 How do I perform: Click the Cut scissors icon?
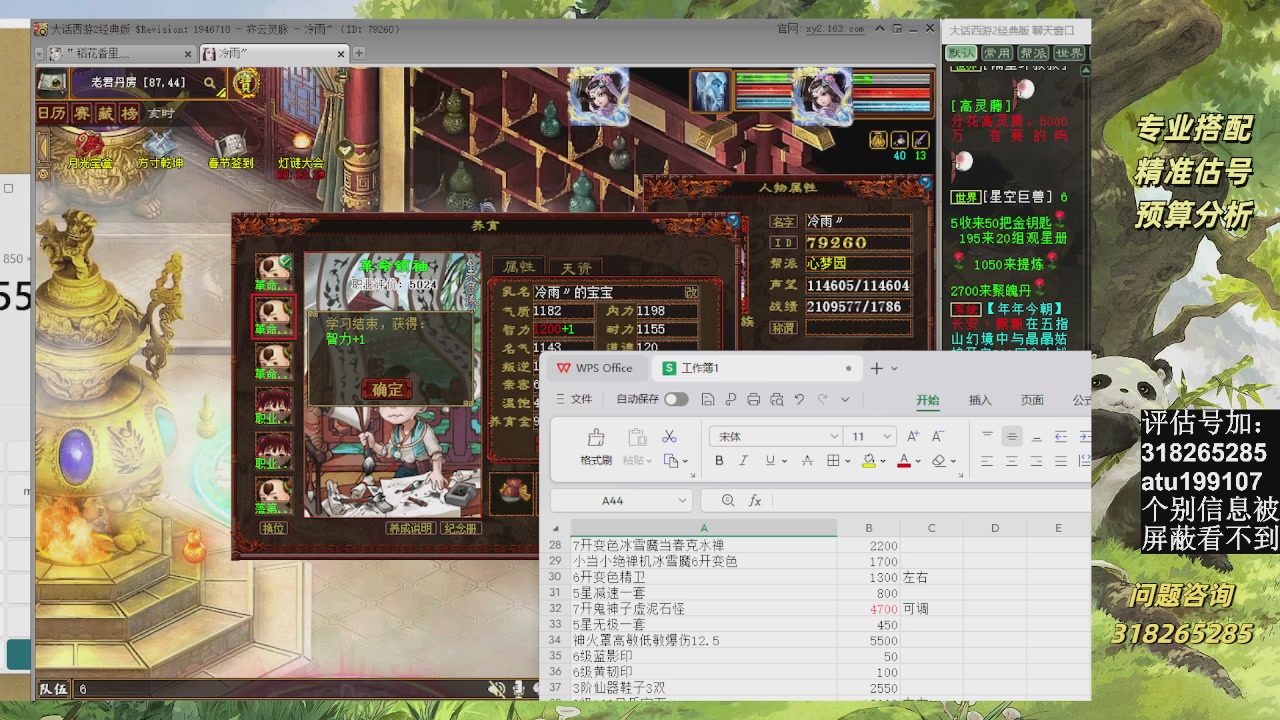[x=670, y=437]
